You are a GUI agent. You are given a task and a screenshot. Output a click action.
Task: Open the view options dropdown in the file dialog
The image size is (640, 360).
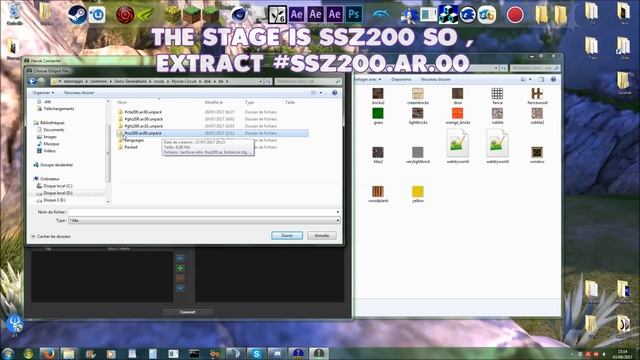pyautogui.click(x=321, y=93)
